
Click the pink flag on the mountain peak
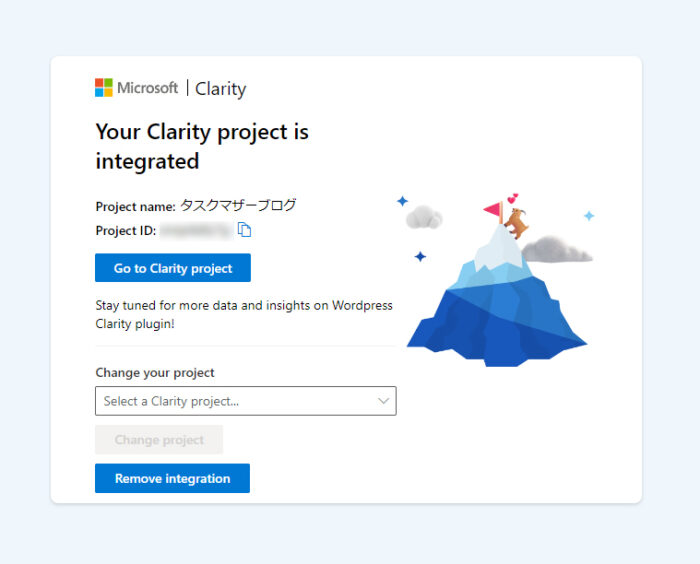[x=493, y=210]
